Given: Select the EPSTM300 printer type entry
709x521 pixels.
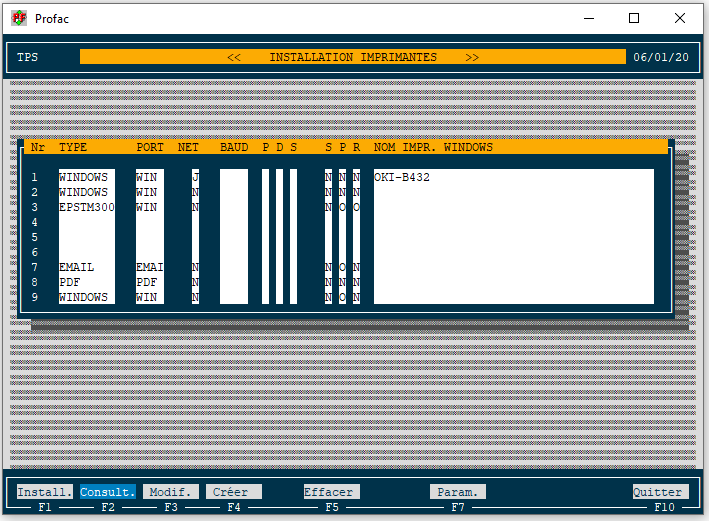Looking at the screenshot, I should point(86,208).
